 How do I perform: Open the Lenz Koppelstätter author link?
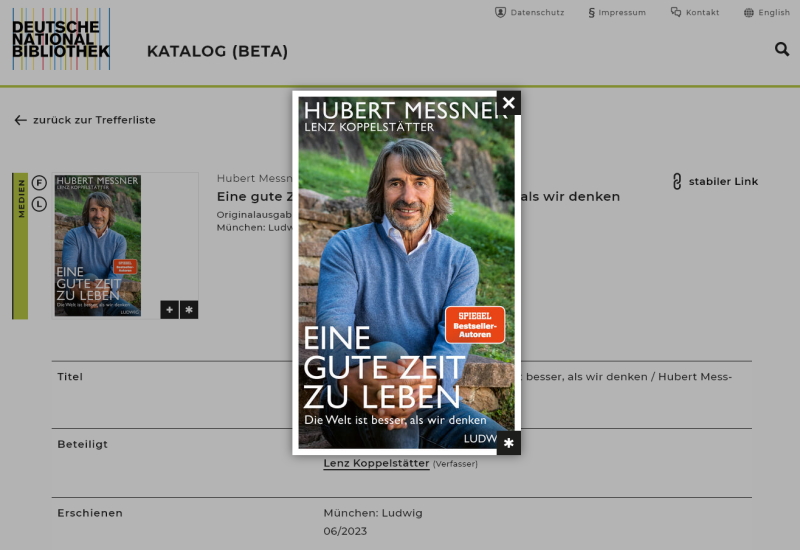tap(376, 463)
